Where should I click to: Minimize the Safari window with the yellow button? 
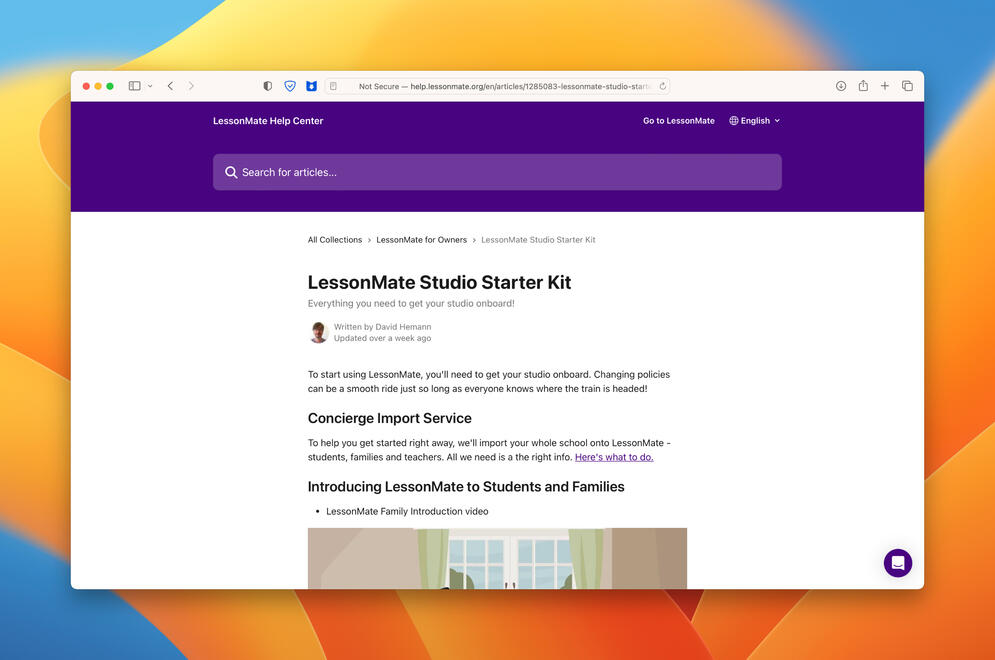tap(98, 86)
